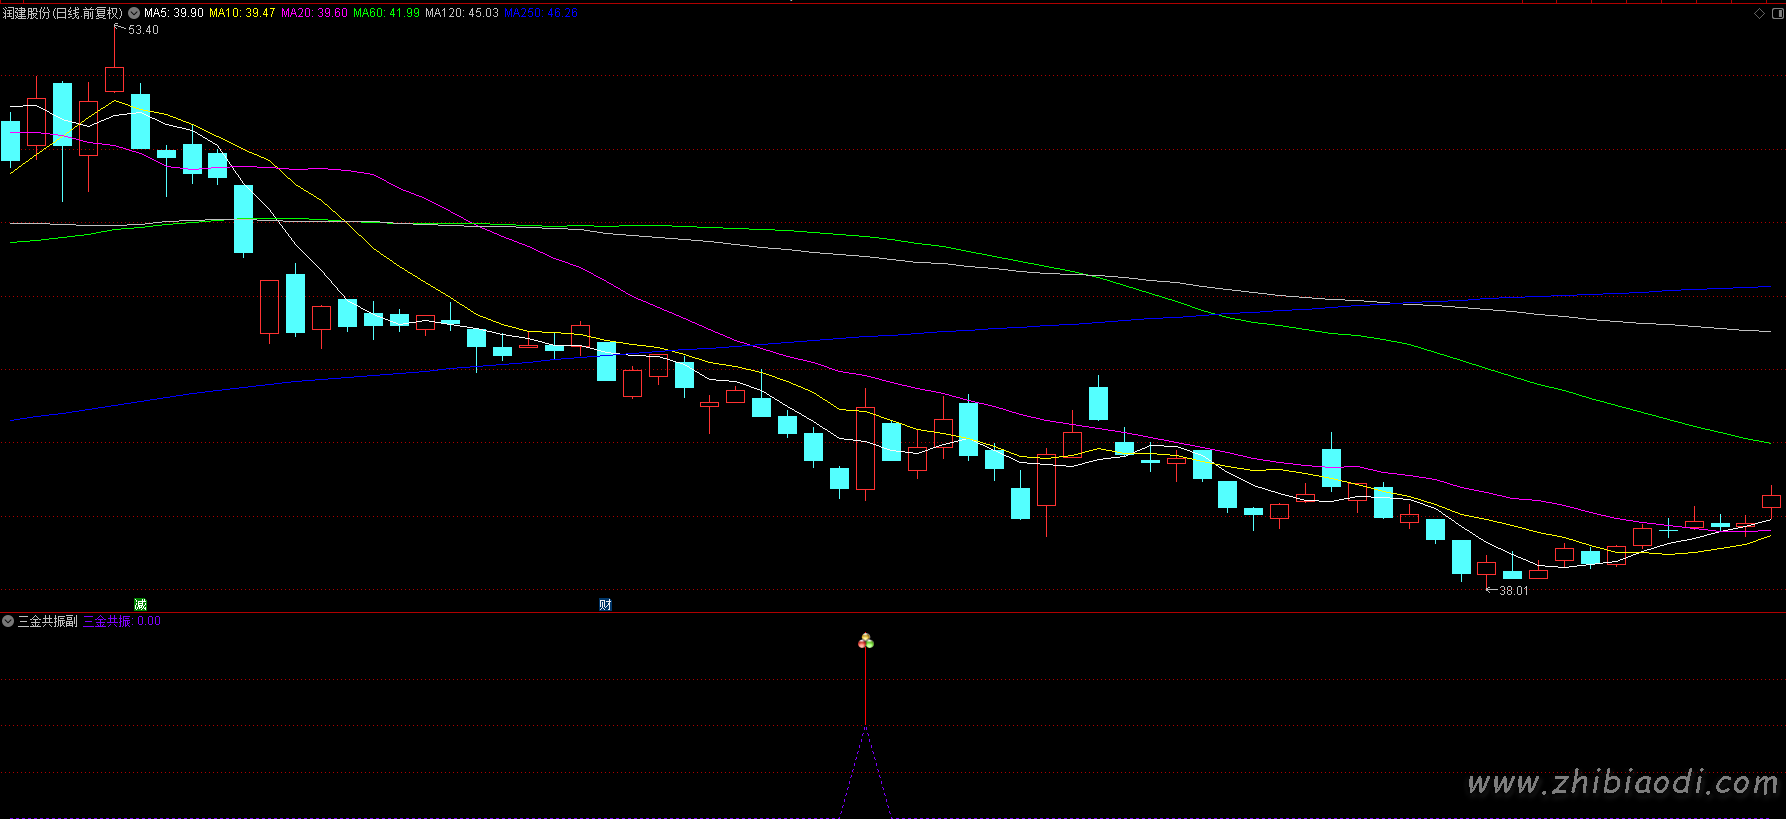Select the MA5 moving average label
The height and width of the screenshot is (819, 1786).
[x=174, y=13]
